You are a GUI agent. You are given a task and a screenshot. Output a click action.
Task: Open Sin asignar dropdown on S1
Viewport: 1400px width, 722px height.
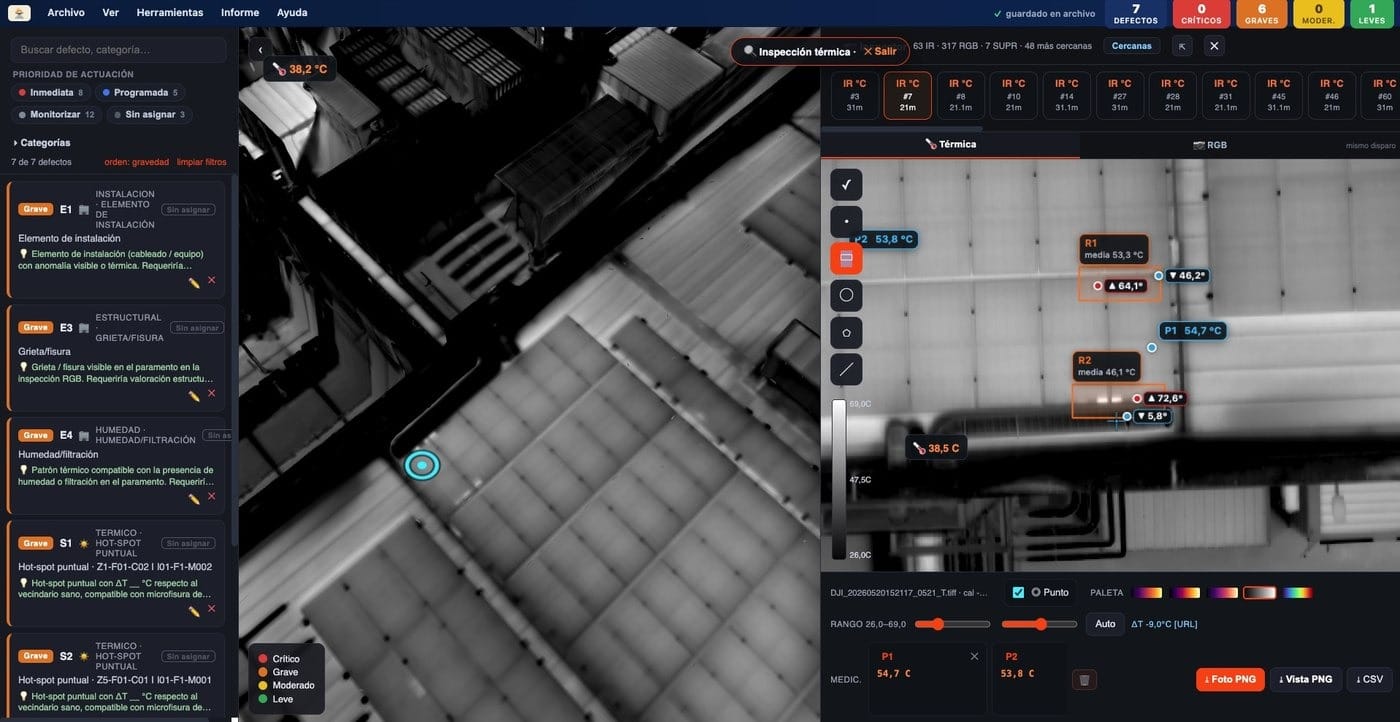pyautogui.click(x=188, y=544)
